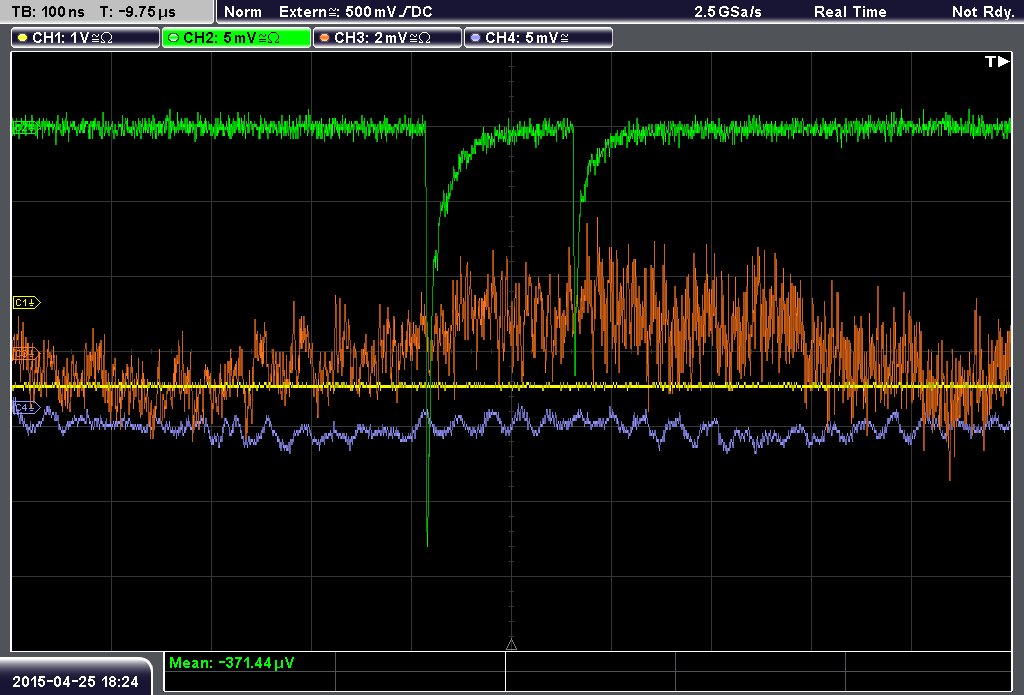This screenshot has height=695, width=1024.
Task: Click the 2.5 GSa/s sample rate readout
Action: point(728,12)
